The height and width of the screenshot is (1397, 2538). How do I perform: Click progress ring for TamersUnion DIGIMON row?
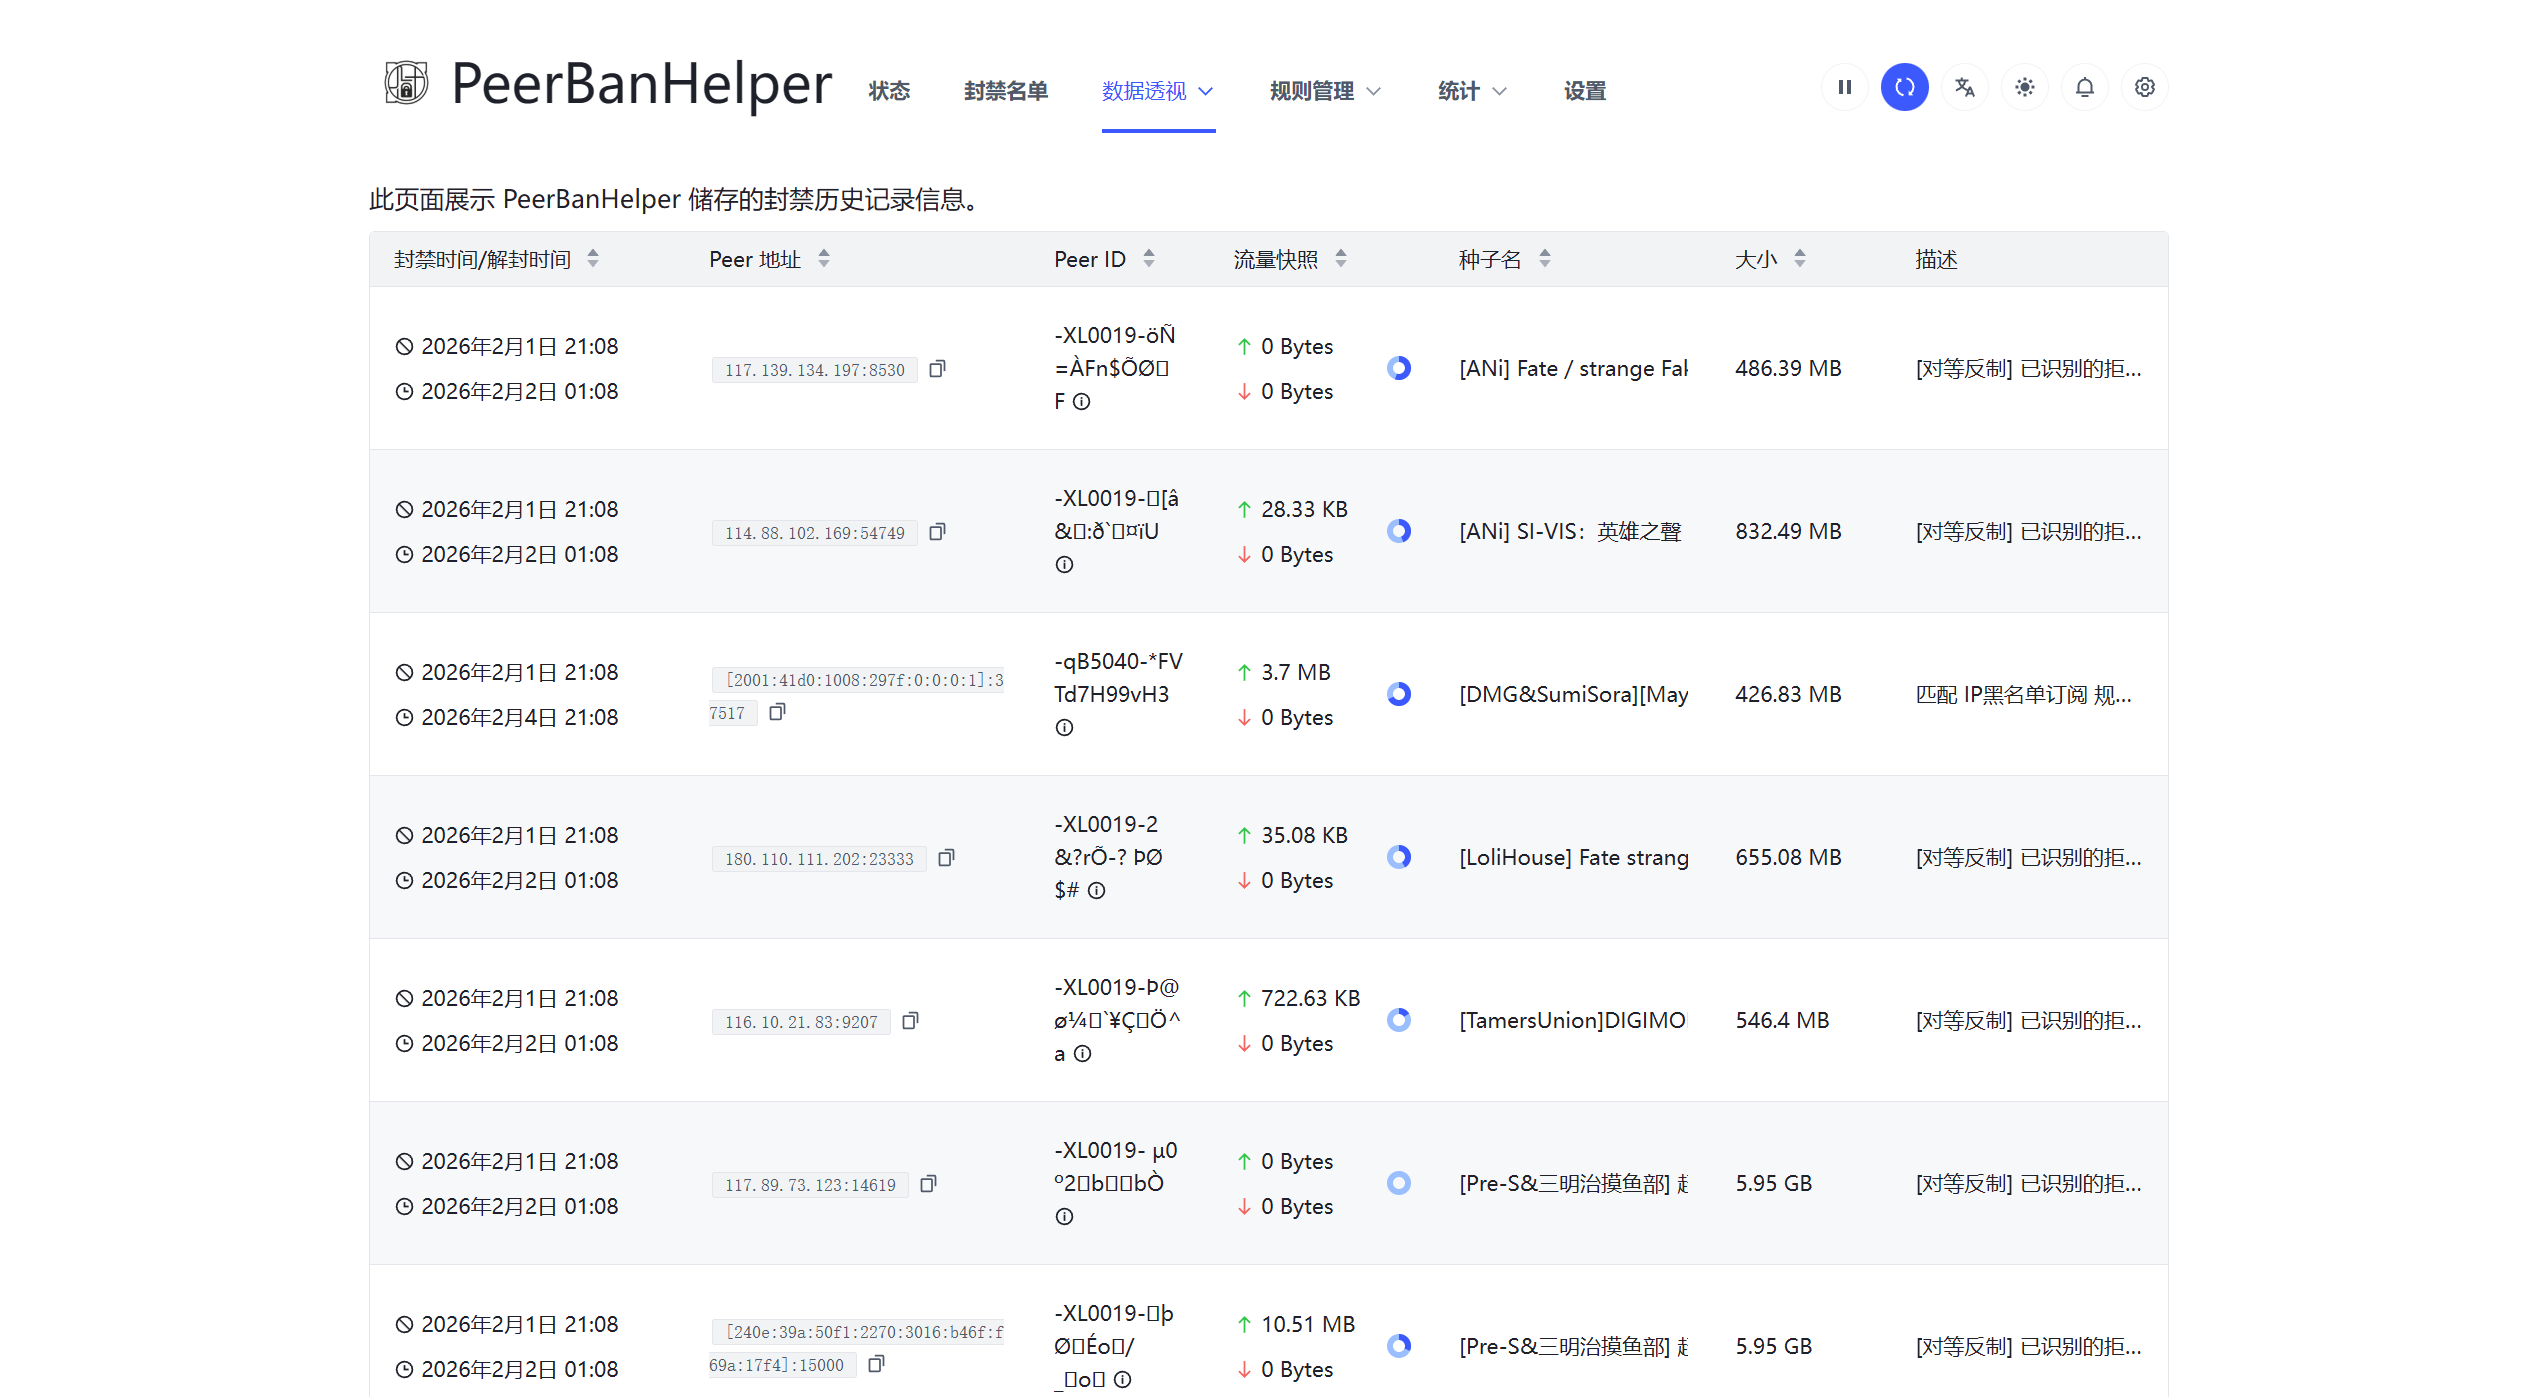[x=1398, y=1020]
